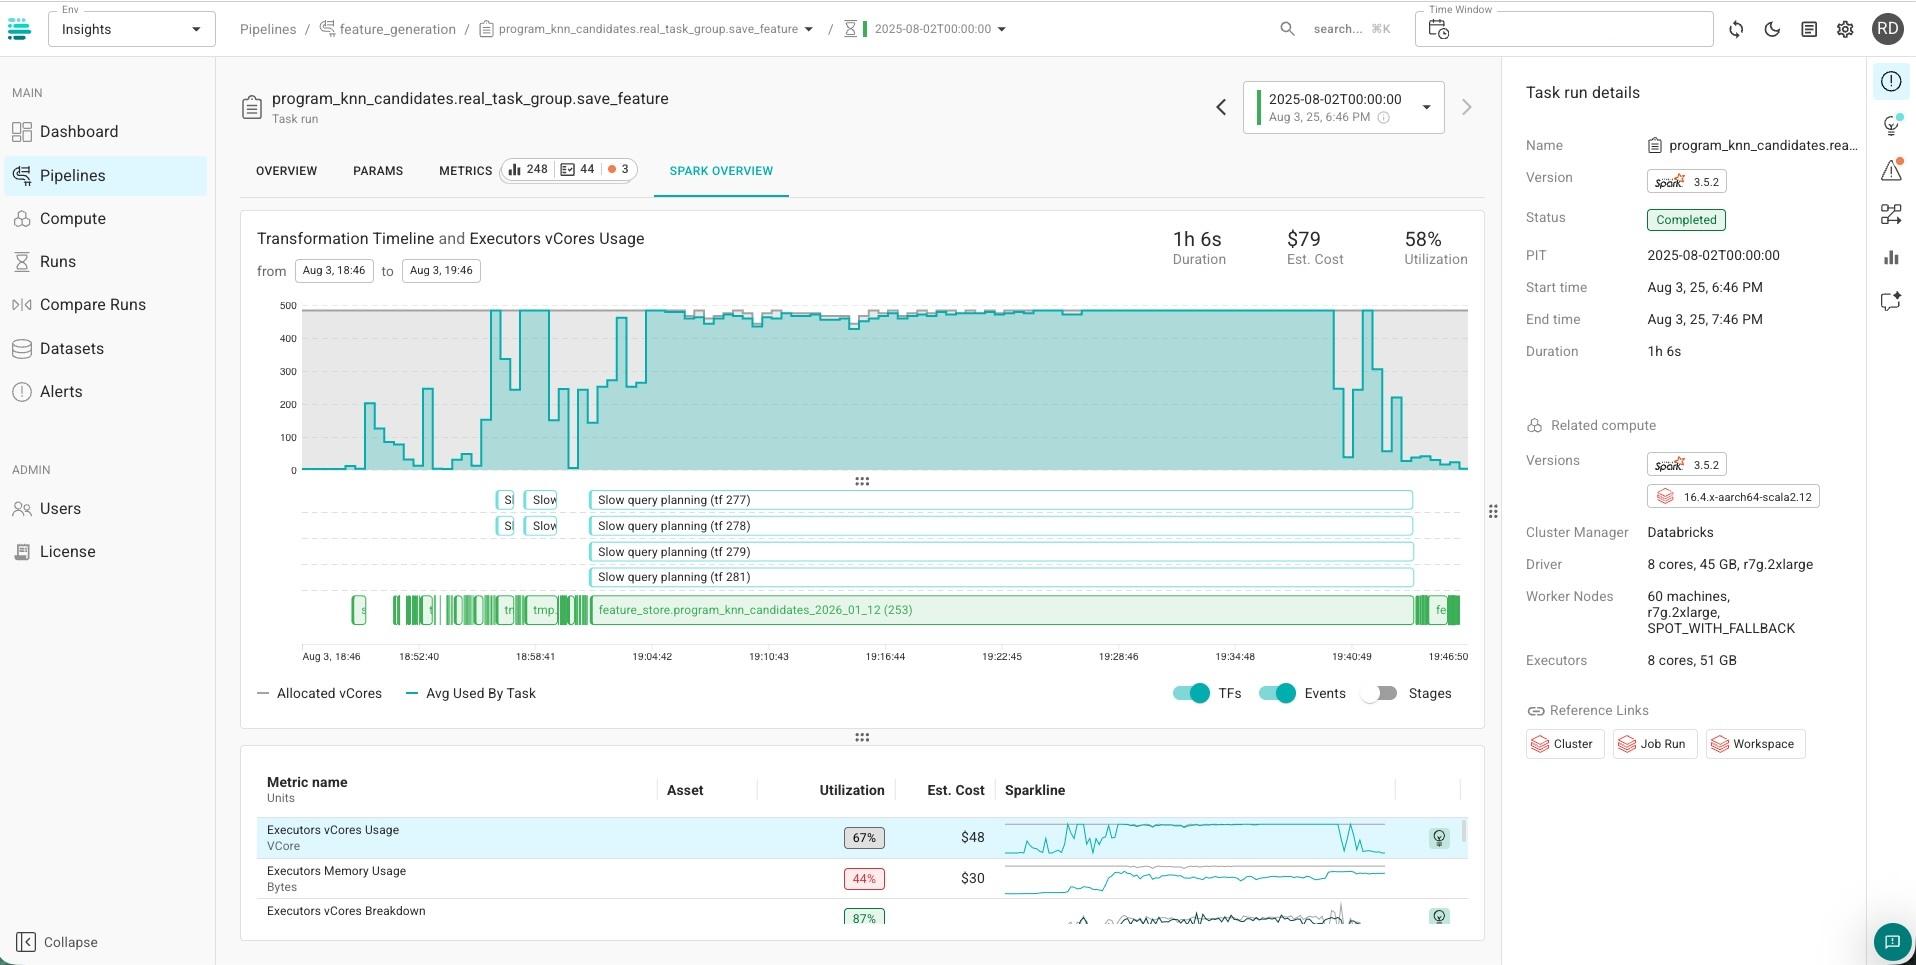Image resolution: width=1916 pixels, height=965 pixels.
Task: Open the lightbulb insights icon in right rail
Action: click(x=1891, y=125)
